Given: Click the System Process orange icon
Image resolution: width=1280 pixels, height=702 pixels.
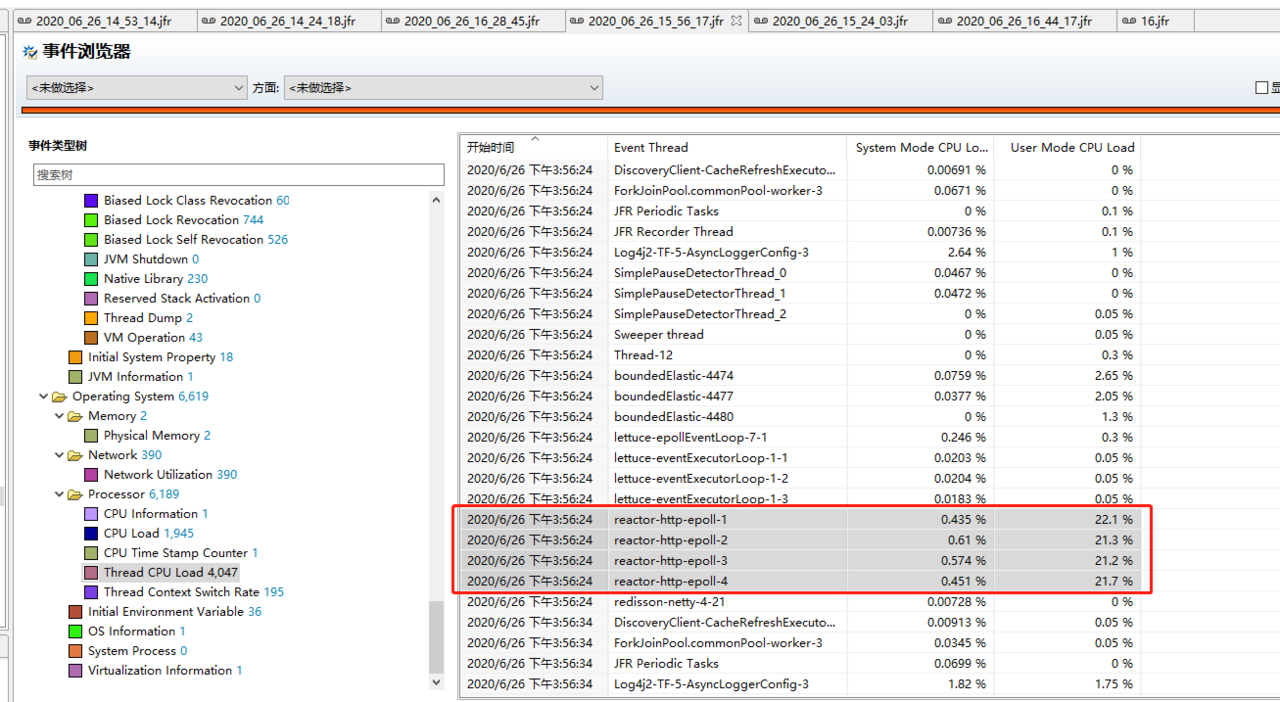Looking at the screenshot, I should (x=75, y=651).
